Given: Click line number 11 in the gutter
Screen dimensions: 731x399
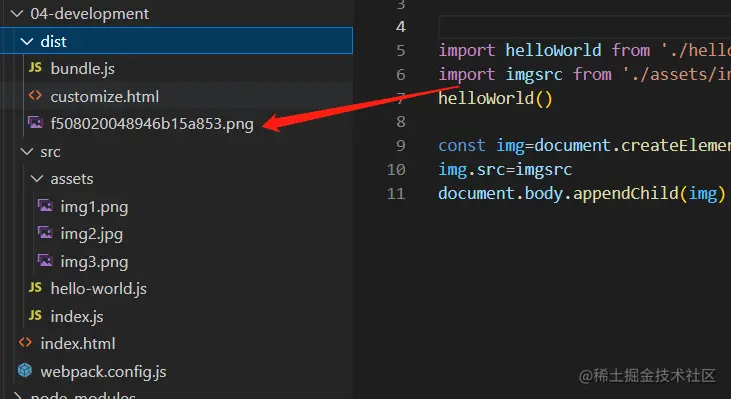Looking at the screenshot, I should pyautogui.click(x=396, y=193).
